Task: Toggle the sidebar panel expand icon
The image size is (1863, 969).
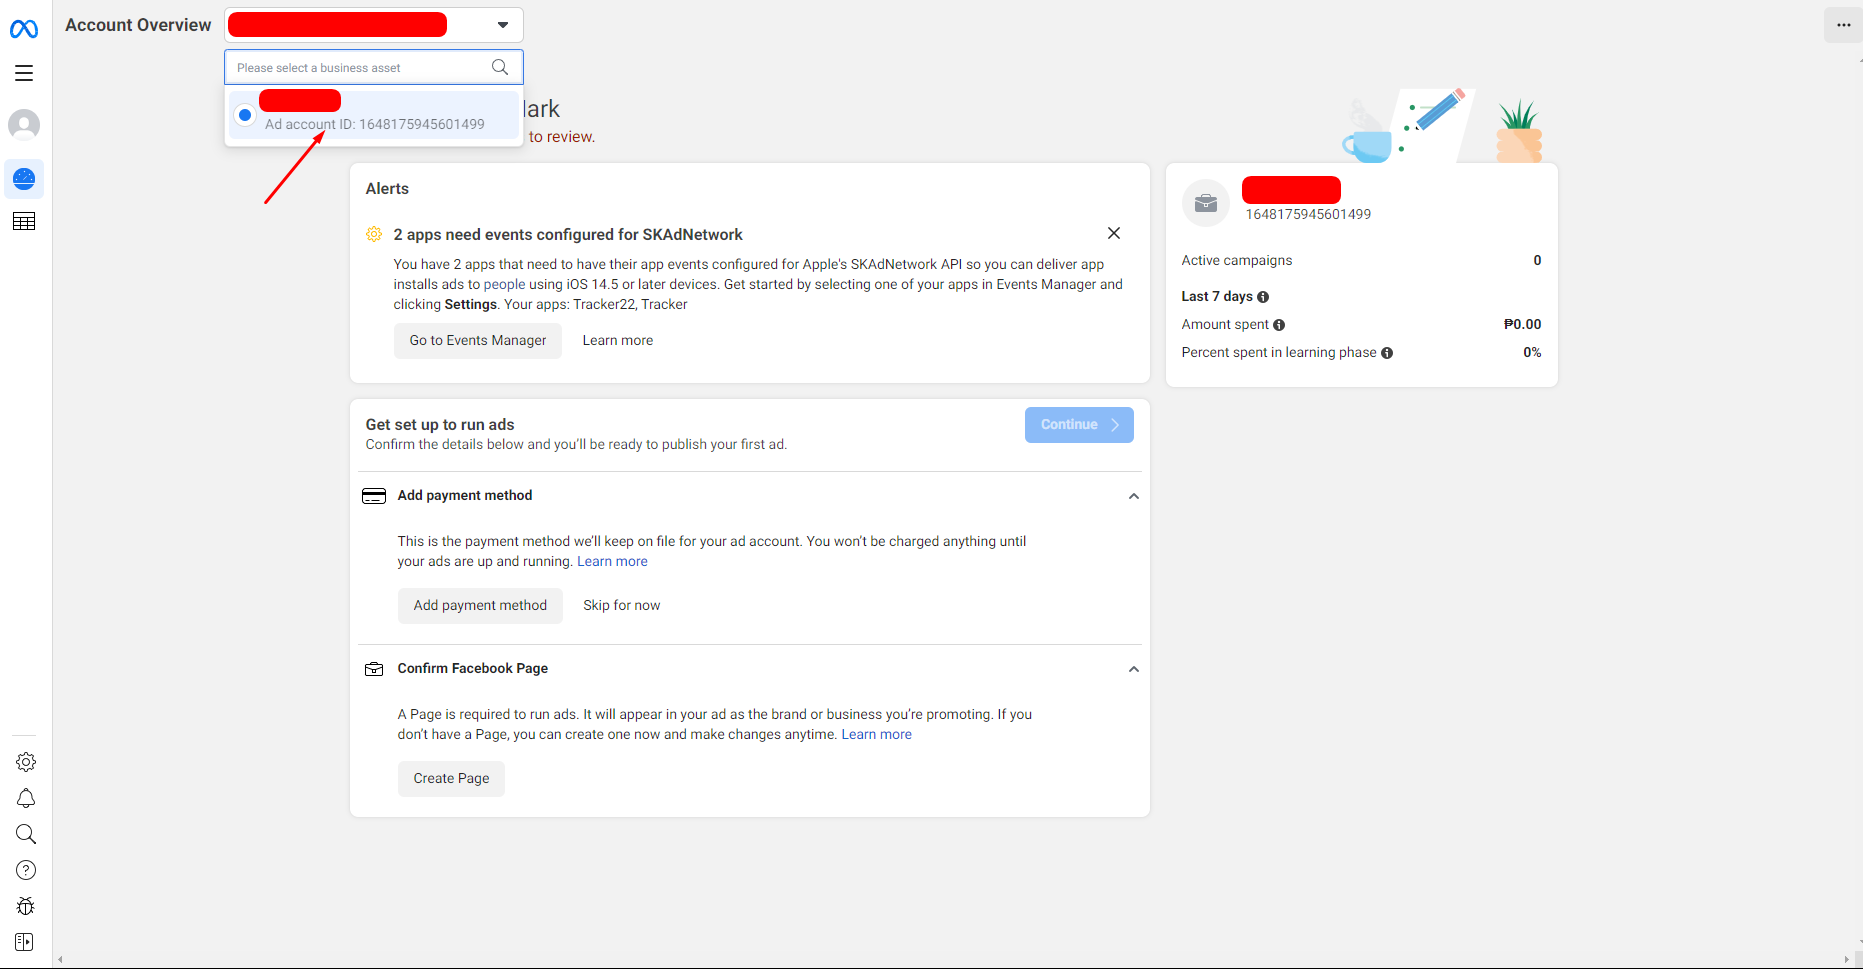Action: (25, 942)
